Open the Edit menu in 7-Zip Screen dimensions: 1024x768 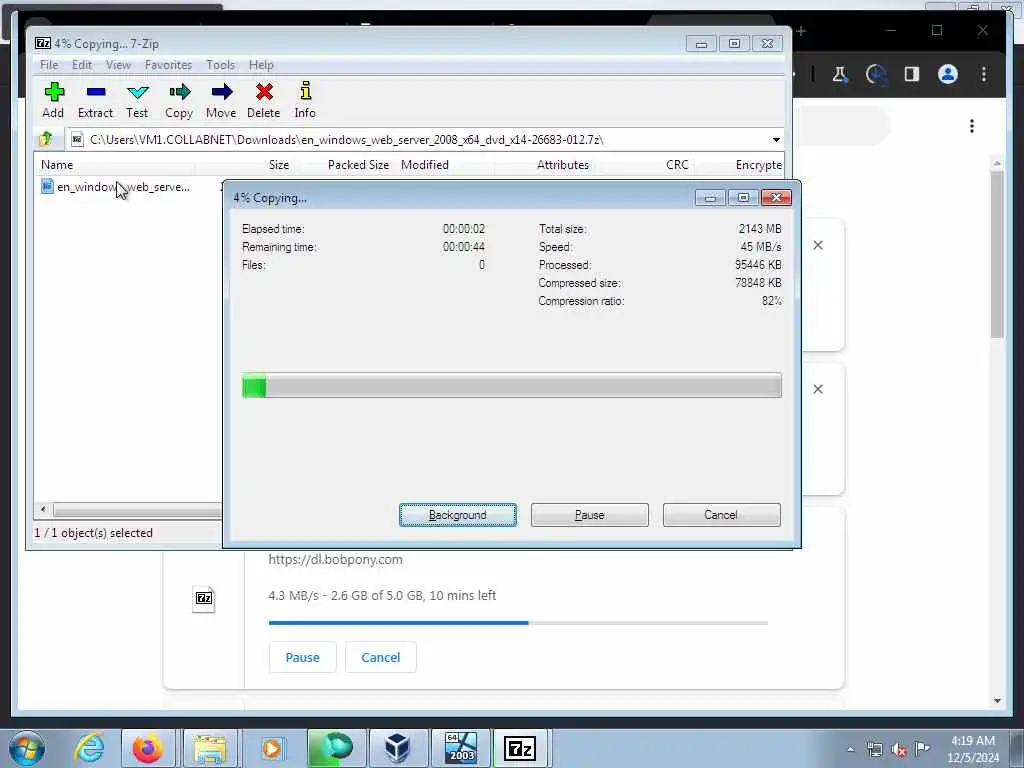(x=82, y=65)
